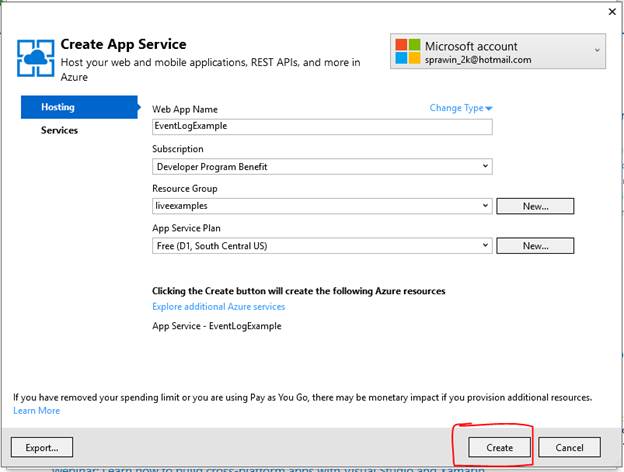The height and width of the screenshot is (472, 624).
Task: Click the sprawin_2k@hotmail.com account email
Action: pyautogui.click(x=478, y=60)
